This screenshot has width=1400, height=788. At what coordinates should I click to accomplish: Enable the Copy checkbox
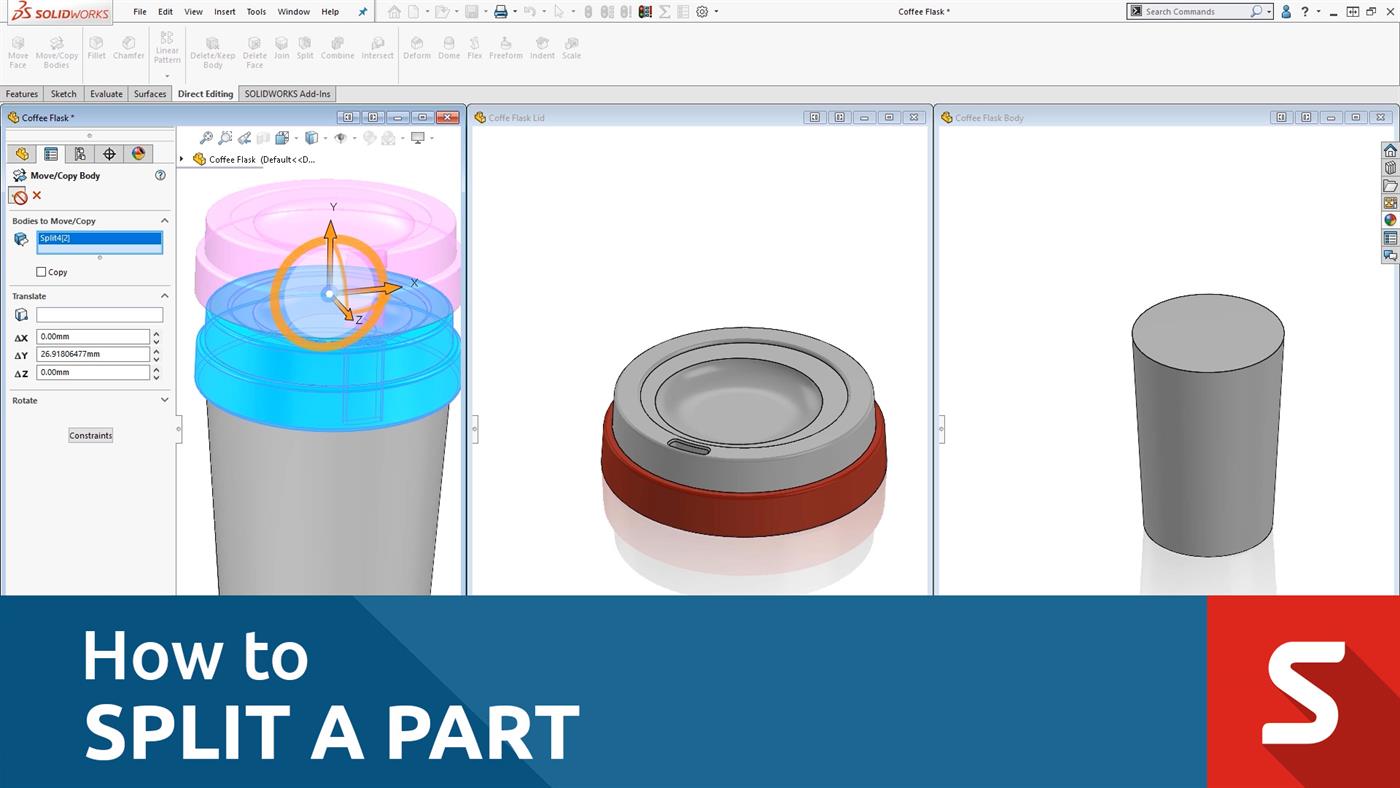pos(41,272)
